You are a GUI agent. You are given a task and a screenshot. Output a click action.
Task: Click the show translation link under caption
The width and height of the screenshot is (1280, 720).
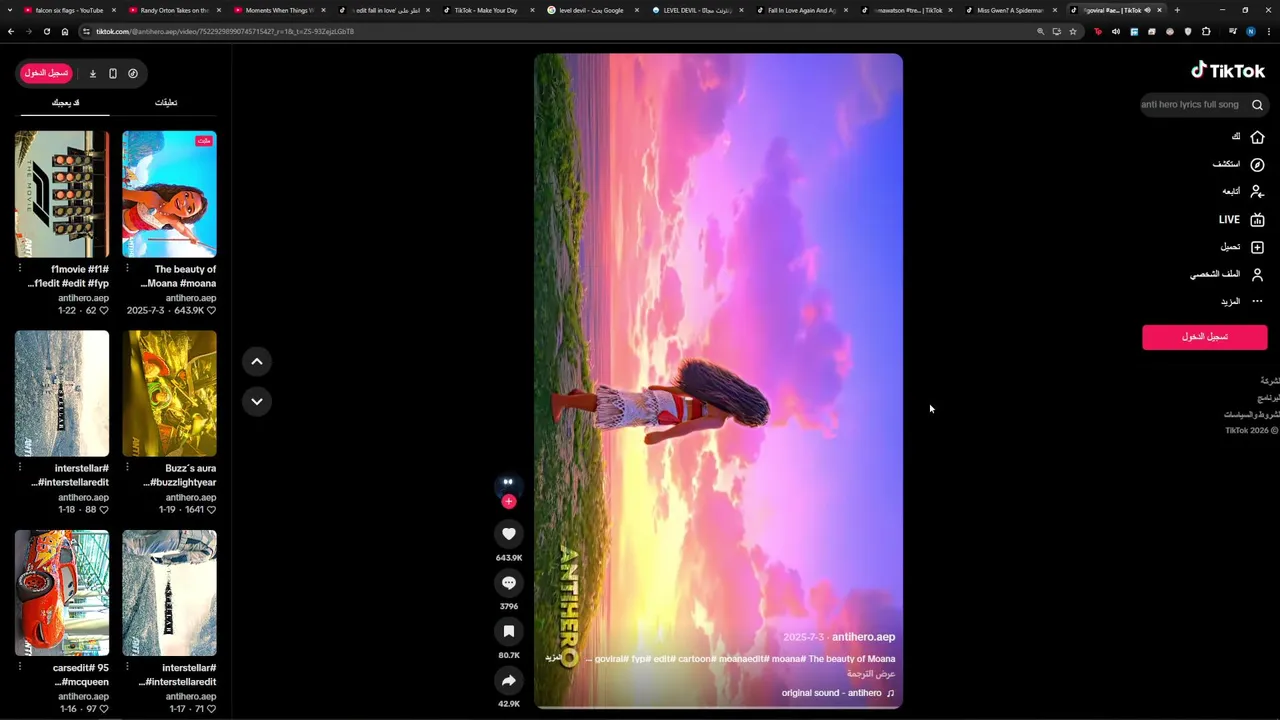(871, 674)
